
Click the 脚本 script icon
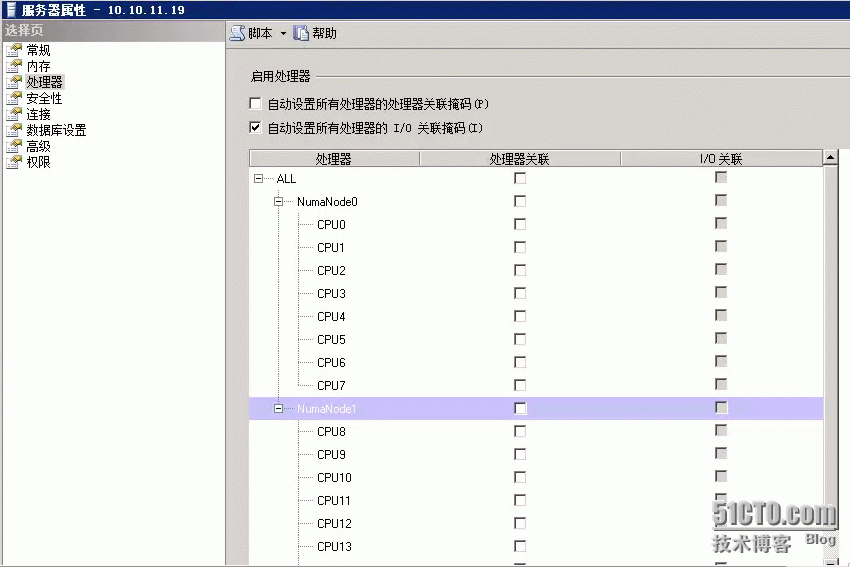[237, 33]
